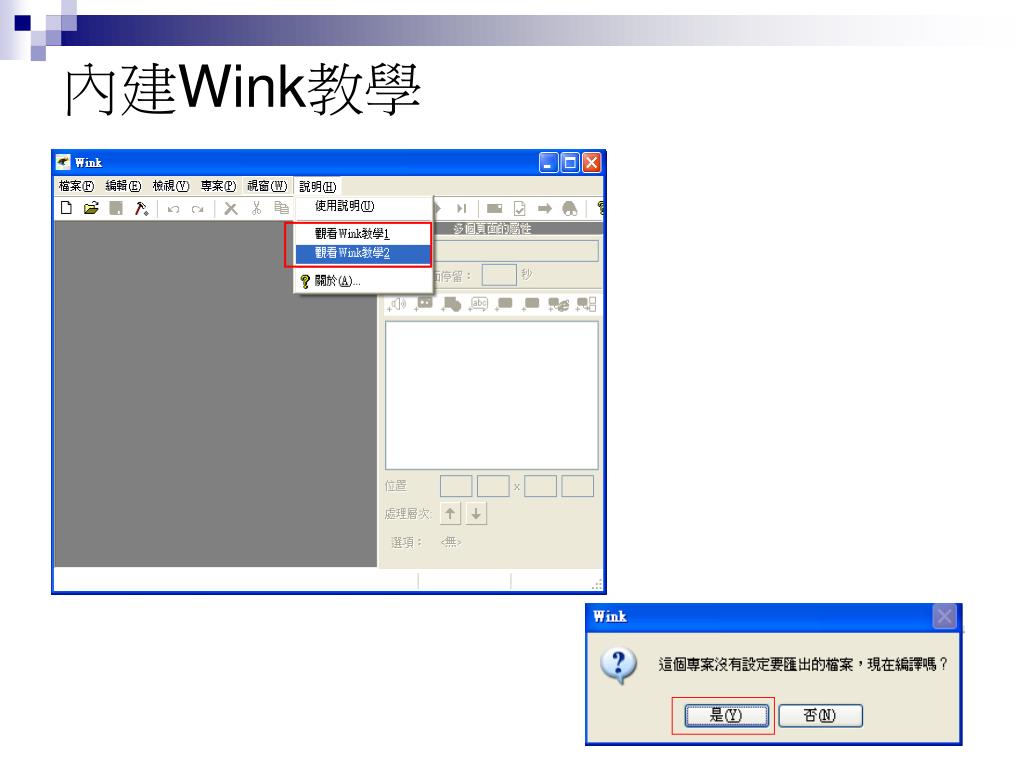Click the Redo arrow toolbar icon
1023x767 pixels.
click(x=197, y=209)
